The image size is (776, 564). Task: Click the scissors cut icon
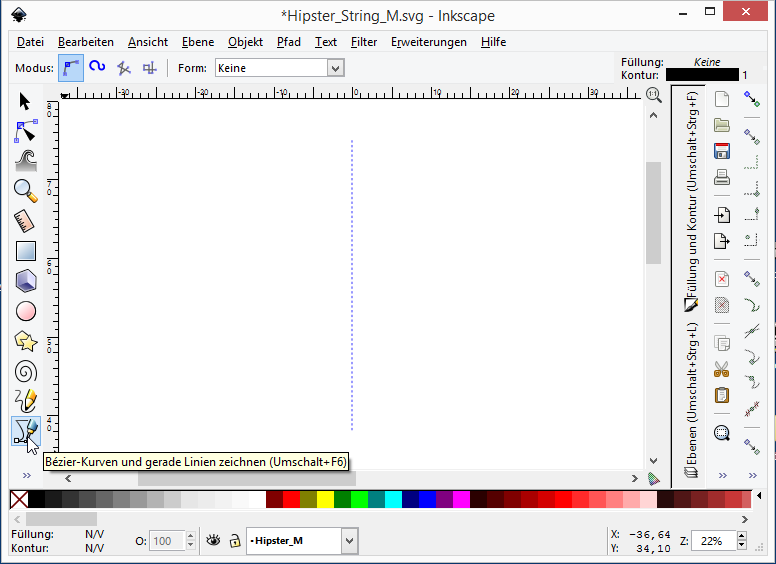click(x=722, y=369)
